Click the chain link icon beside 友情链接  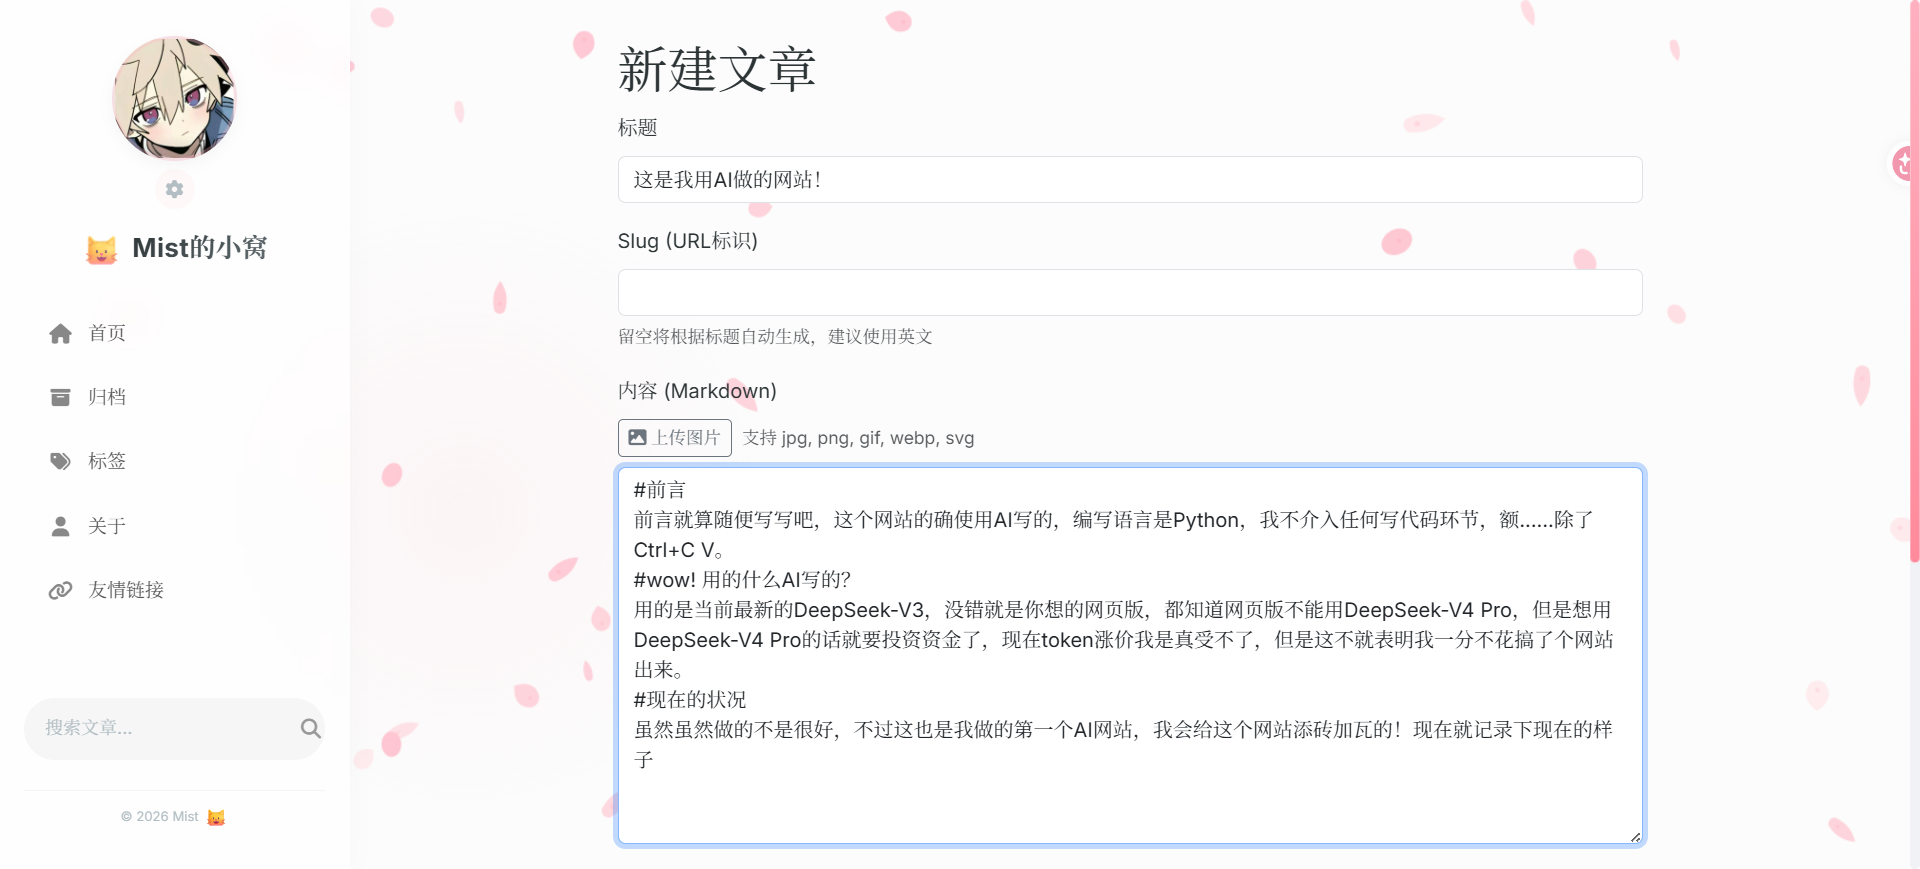coord(60,590)
